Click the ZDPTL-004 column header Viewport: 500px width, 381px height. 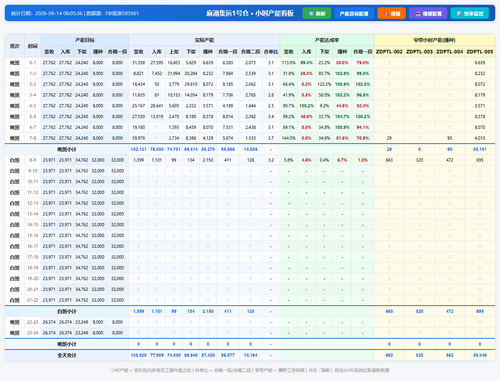[x=450, y=52]
